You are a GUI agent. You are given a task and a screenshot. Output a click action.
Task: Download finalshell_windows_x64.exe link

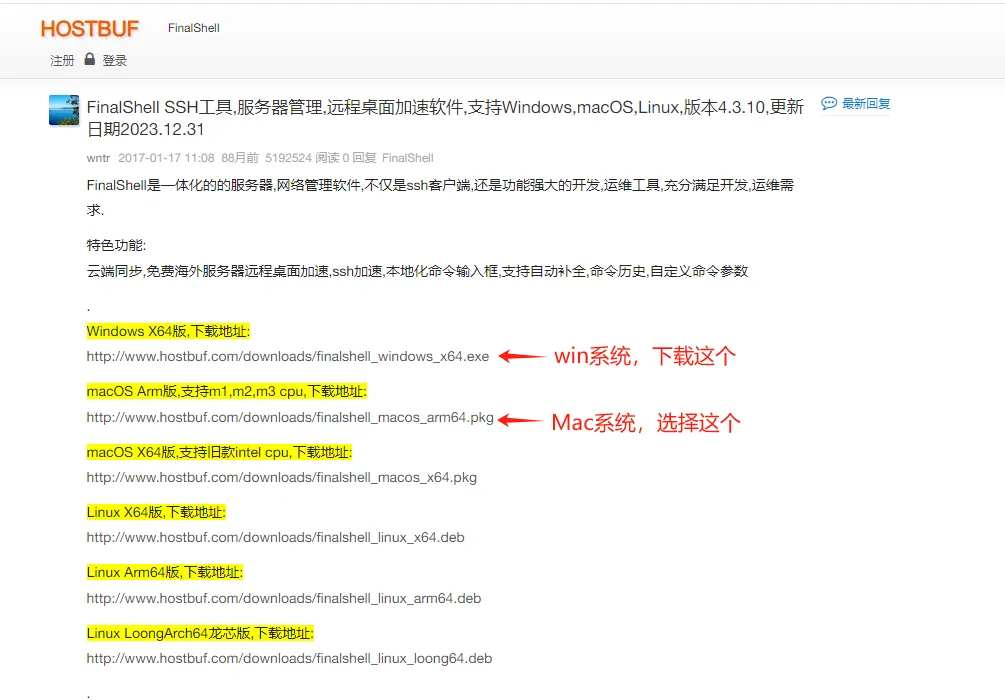[x=288, y=356]
